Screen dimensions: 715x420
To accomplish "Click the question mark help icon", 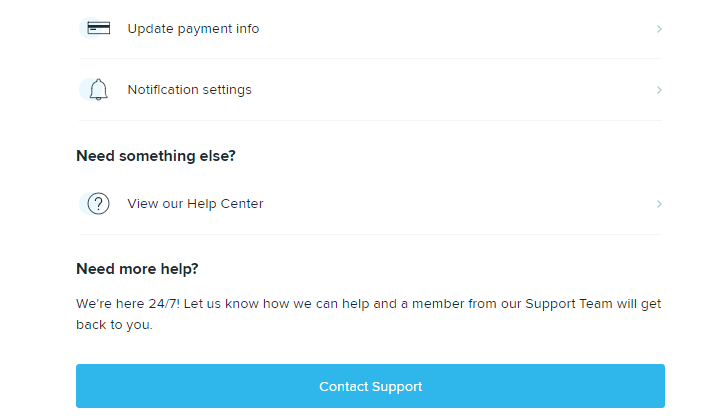I will [x=98, y=203].
